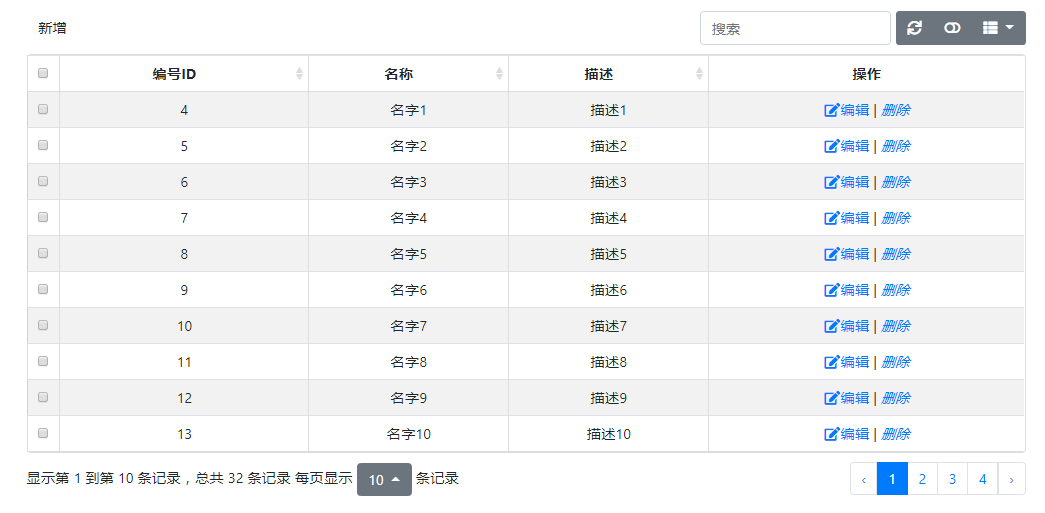Click the 名字10 cell
The width and height of the screenshot is (1045, 513).
(409, 434)
